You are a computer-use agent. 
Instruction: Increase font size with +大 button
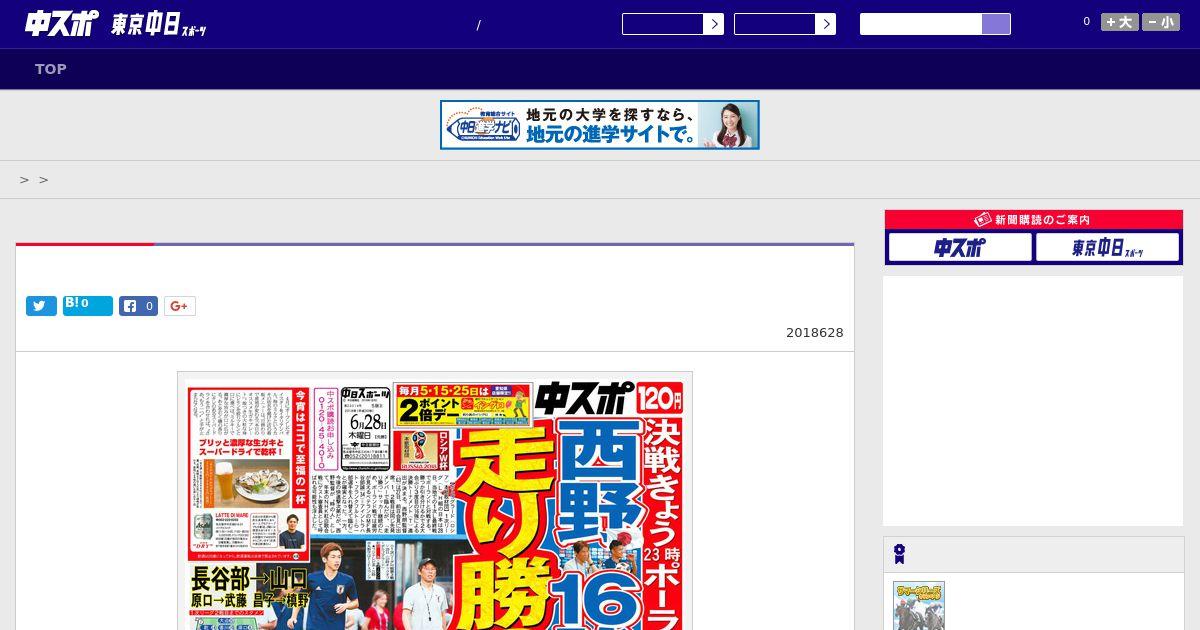[x=1120, y=22]
